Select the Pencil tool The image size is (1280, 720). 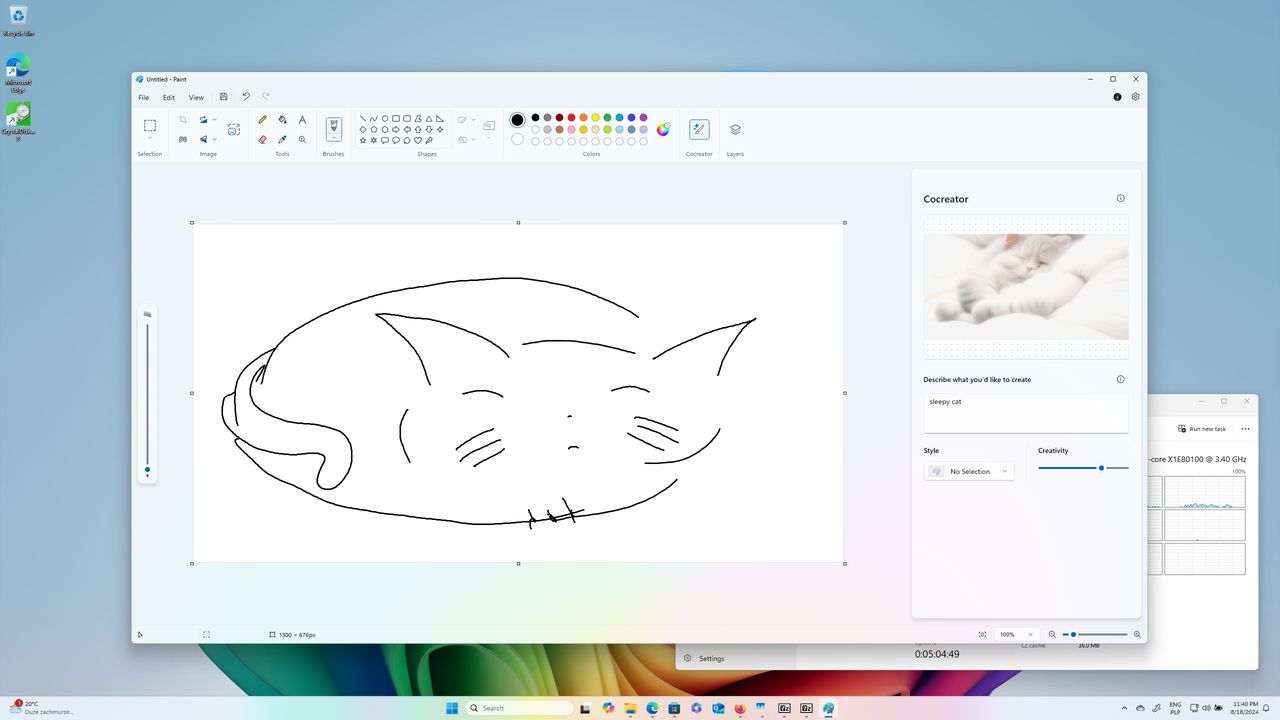(262, 120)
